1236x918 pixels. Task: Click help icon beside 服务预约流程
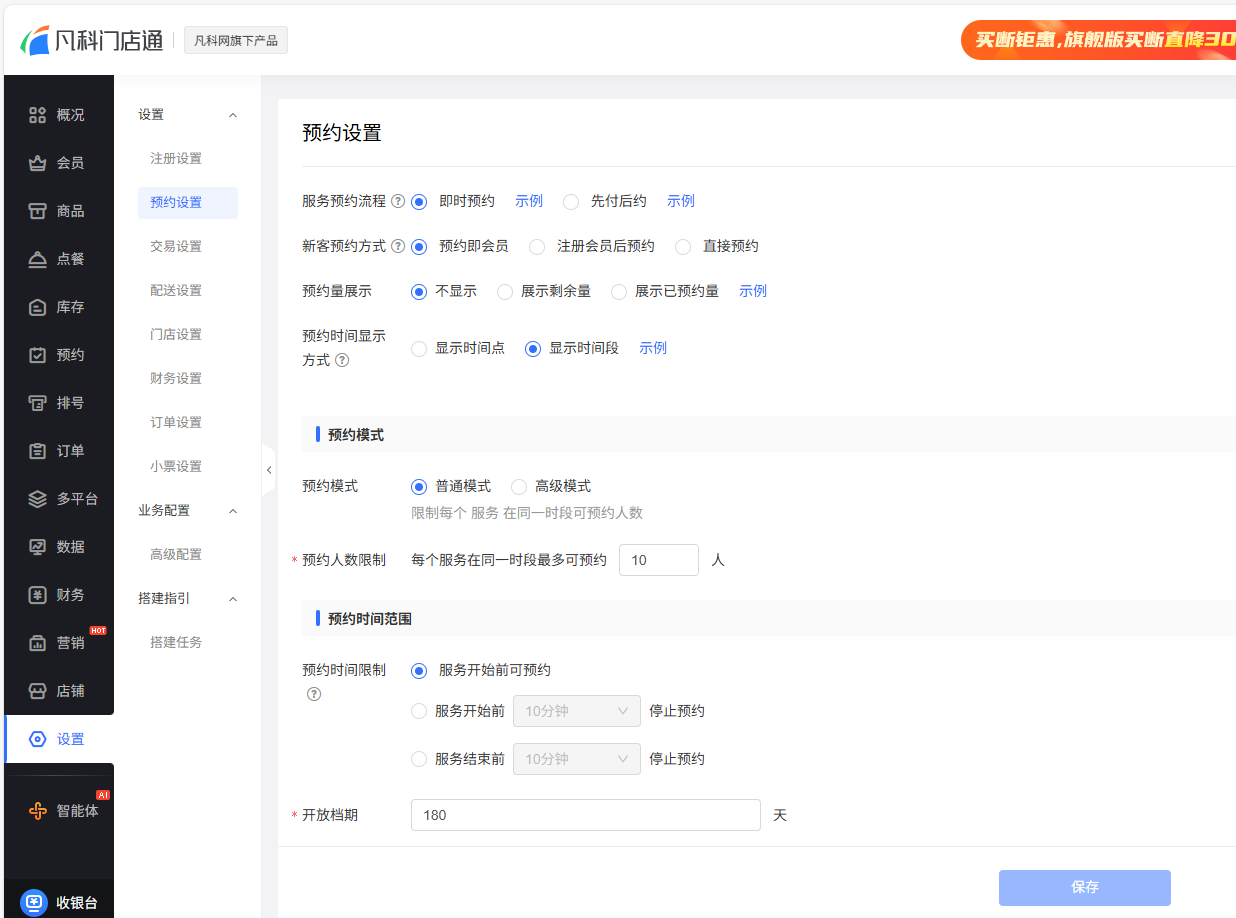tap(398, 201)
